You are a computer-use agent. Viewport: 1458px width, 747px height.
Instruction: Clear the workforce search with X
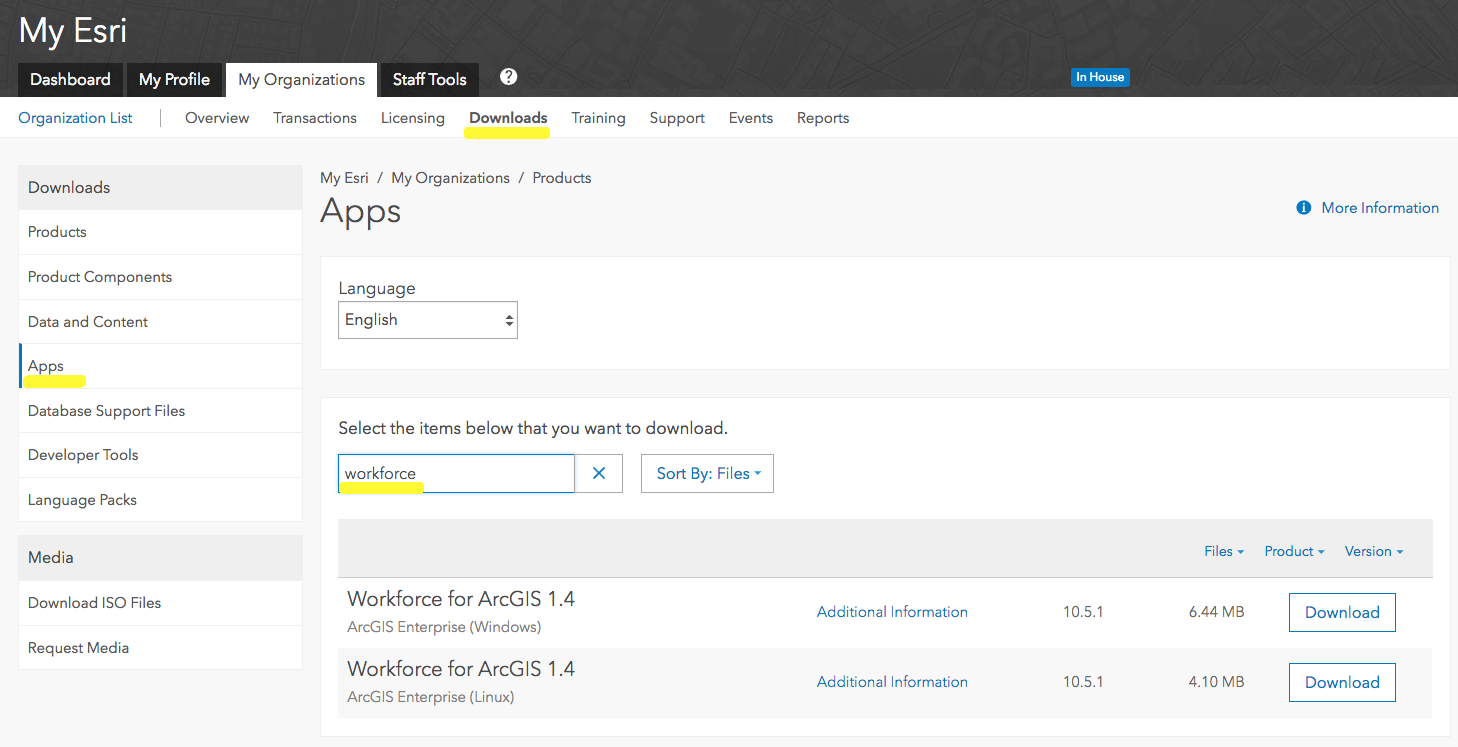(599, 474)
